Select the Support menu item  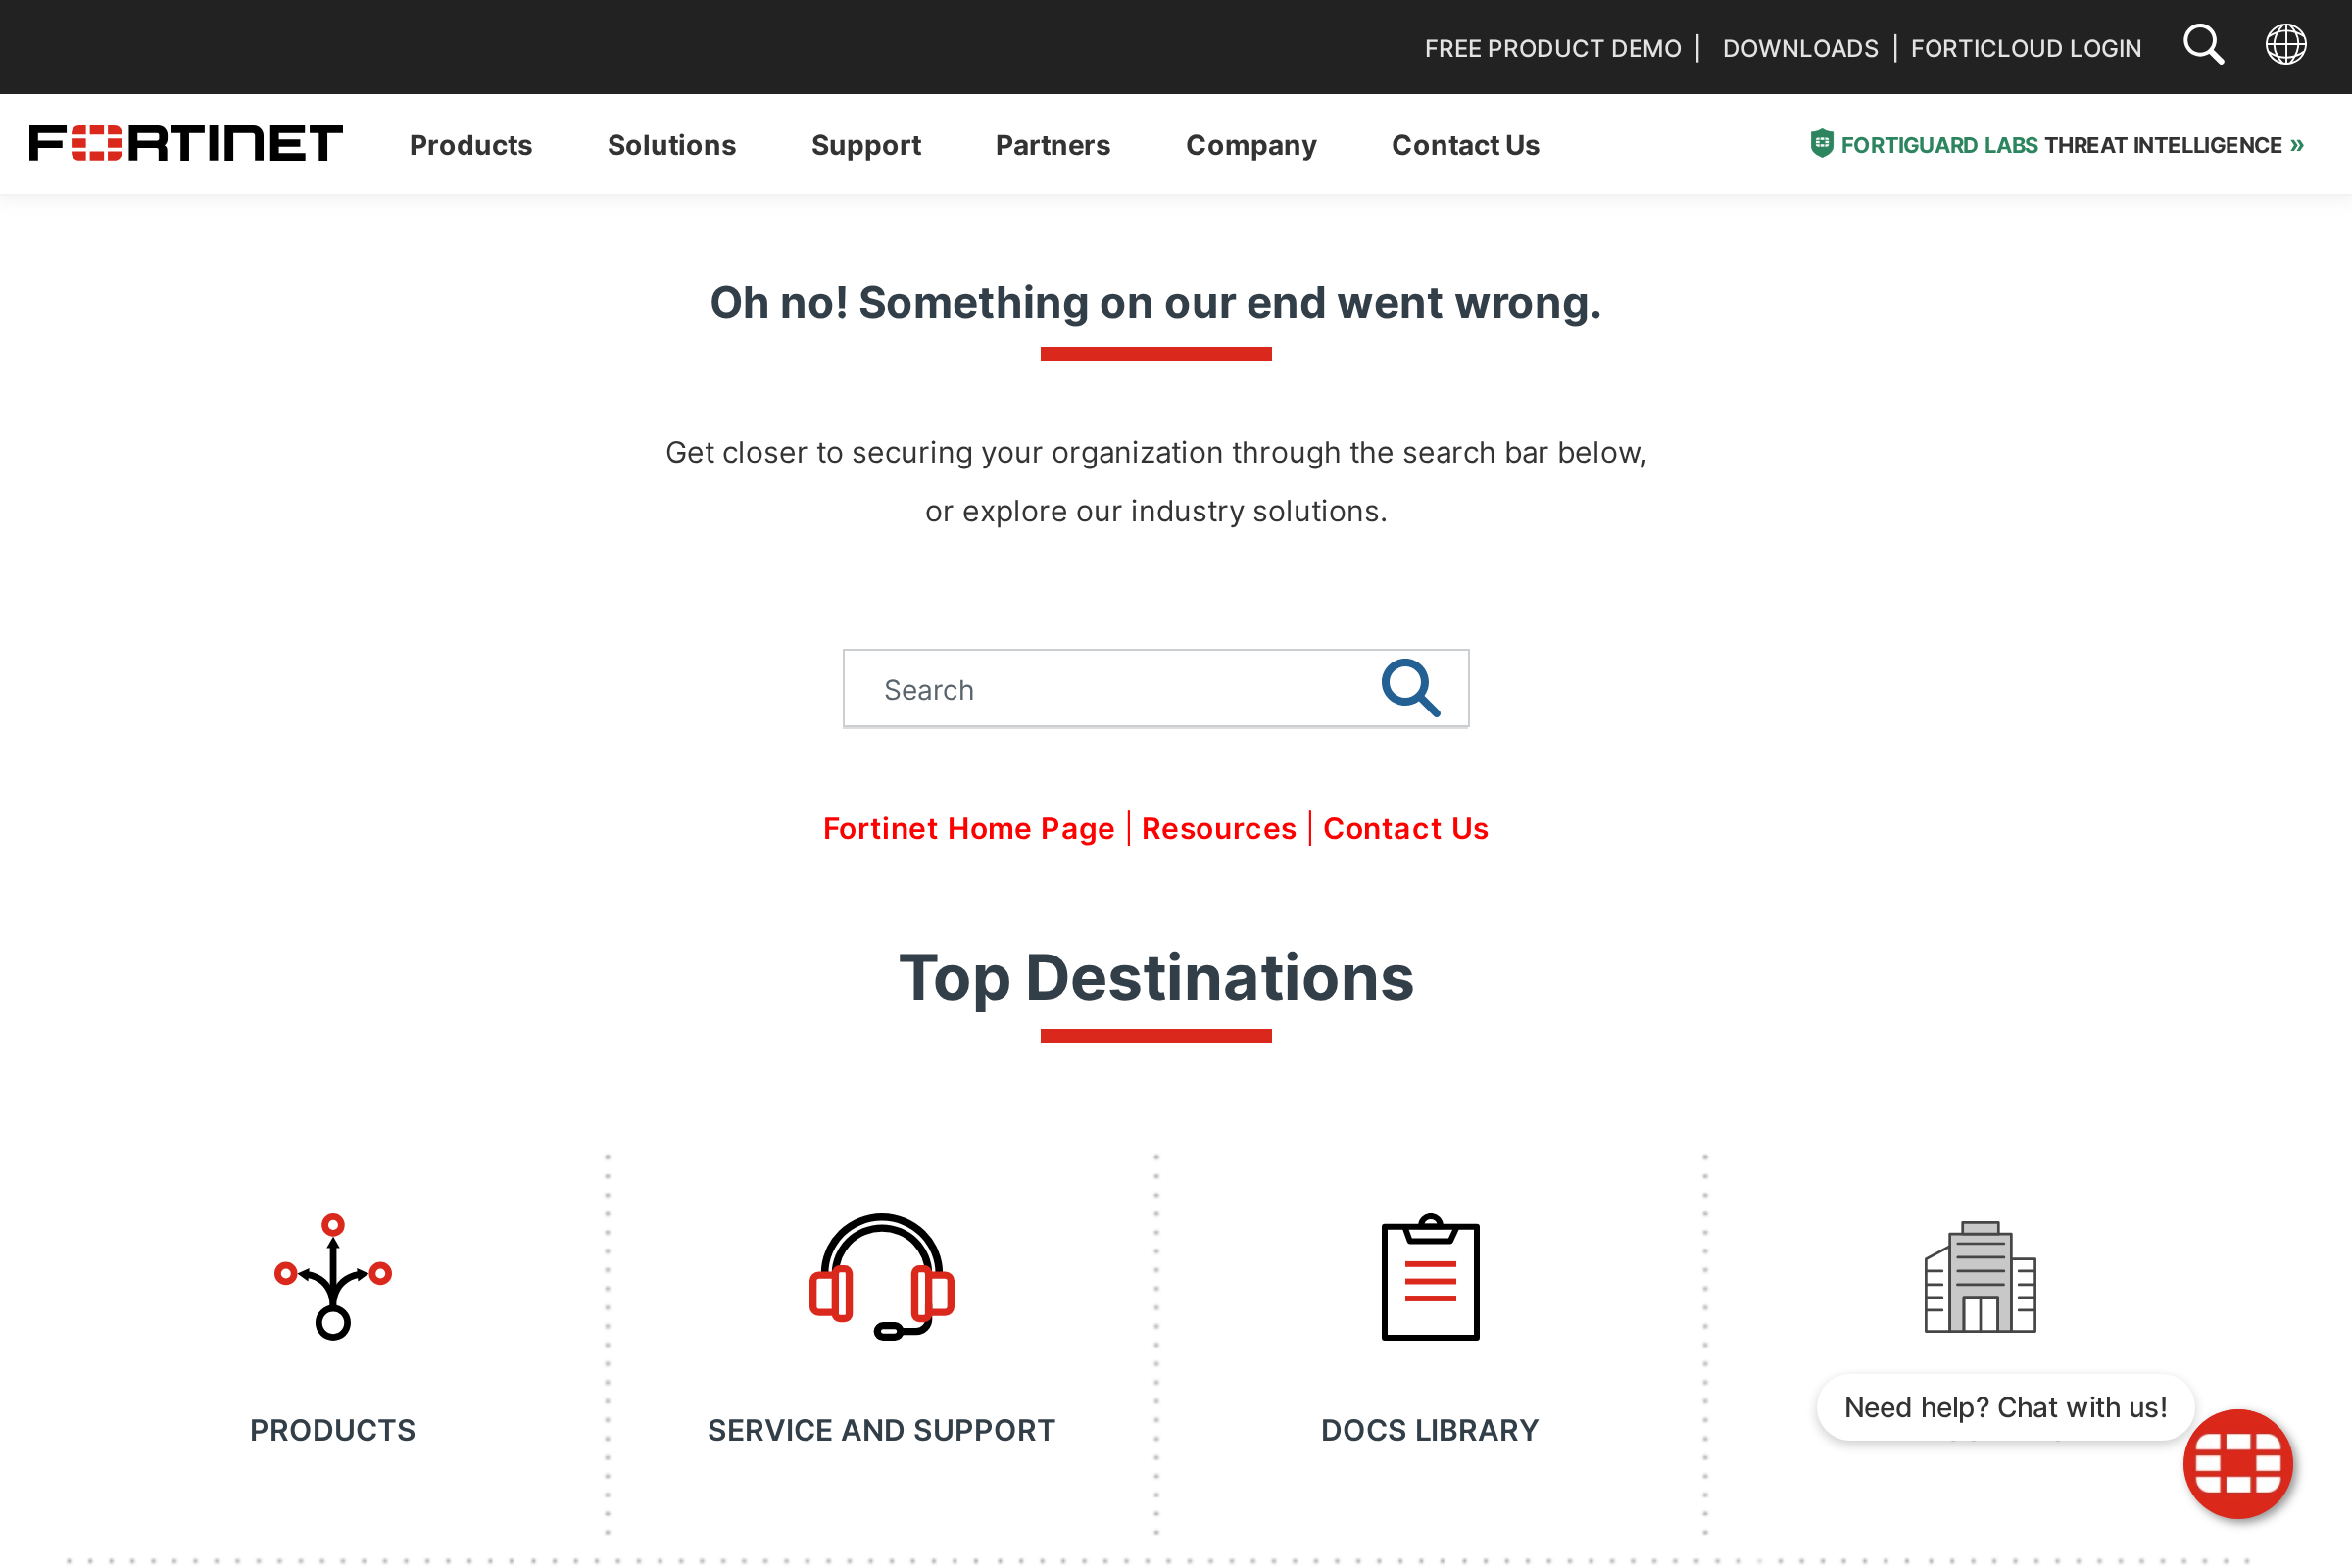click(866, 145)
